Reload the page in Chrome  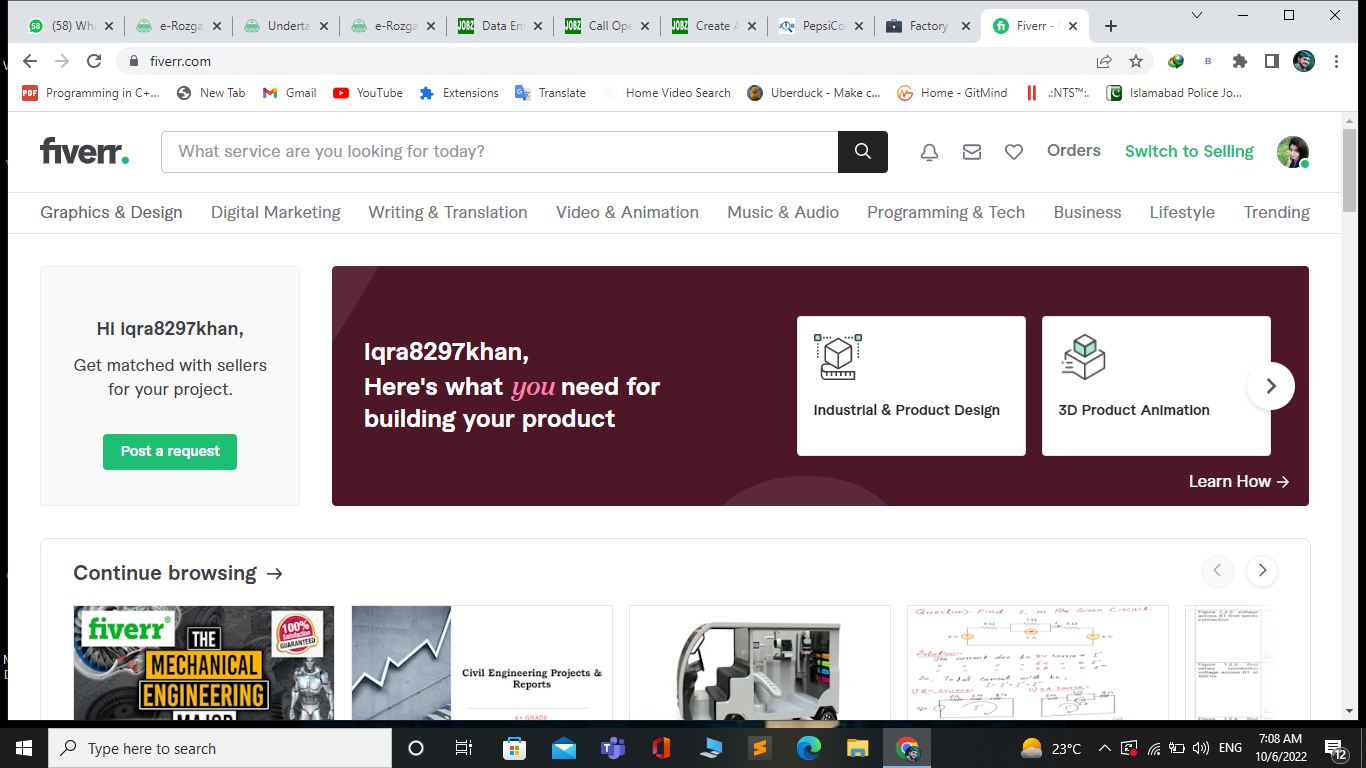tap(94, 61)
